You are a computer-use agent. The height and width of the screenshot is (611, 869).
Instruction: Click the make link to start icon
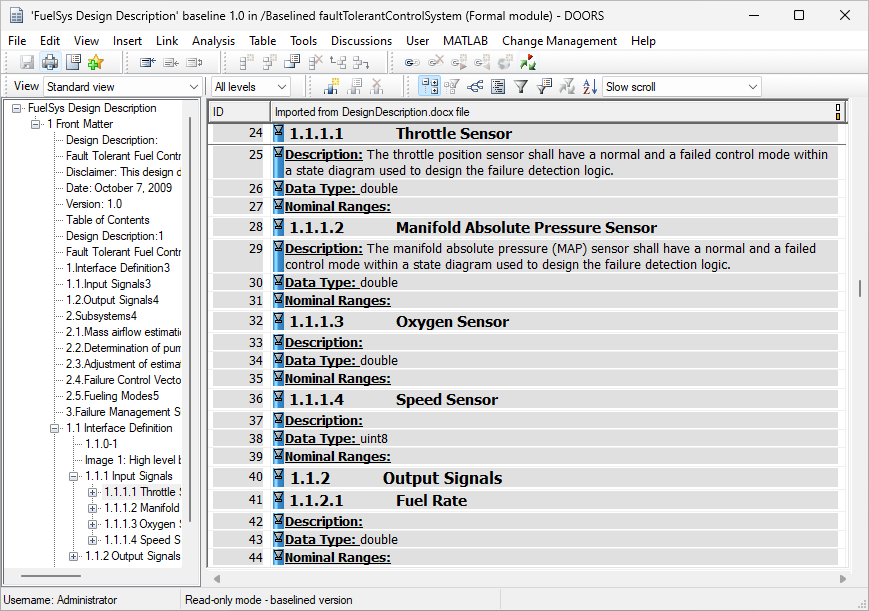pyautogui.click(x=482, y=63)
